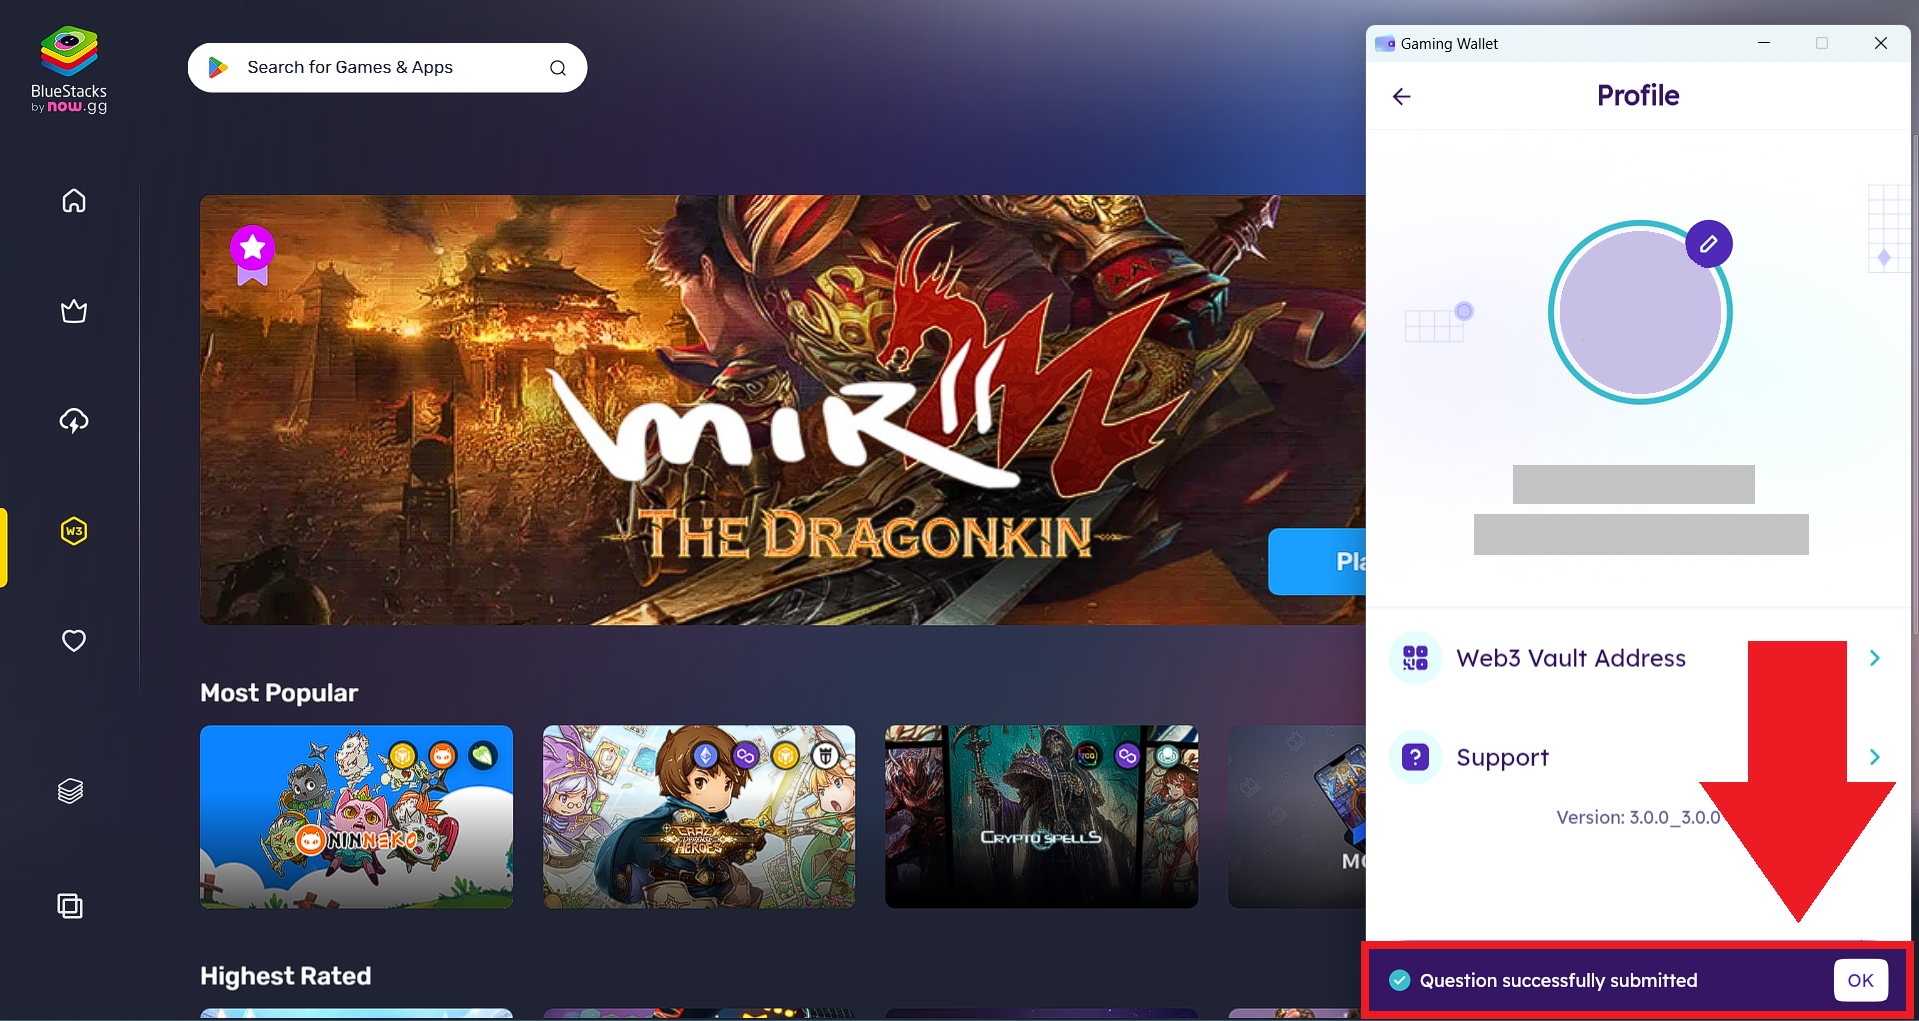This screenshot has width=1919, height=1021.
Task: Open the layers stack sidebar icon
Action: [70, 791]
